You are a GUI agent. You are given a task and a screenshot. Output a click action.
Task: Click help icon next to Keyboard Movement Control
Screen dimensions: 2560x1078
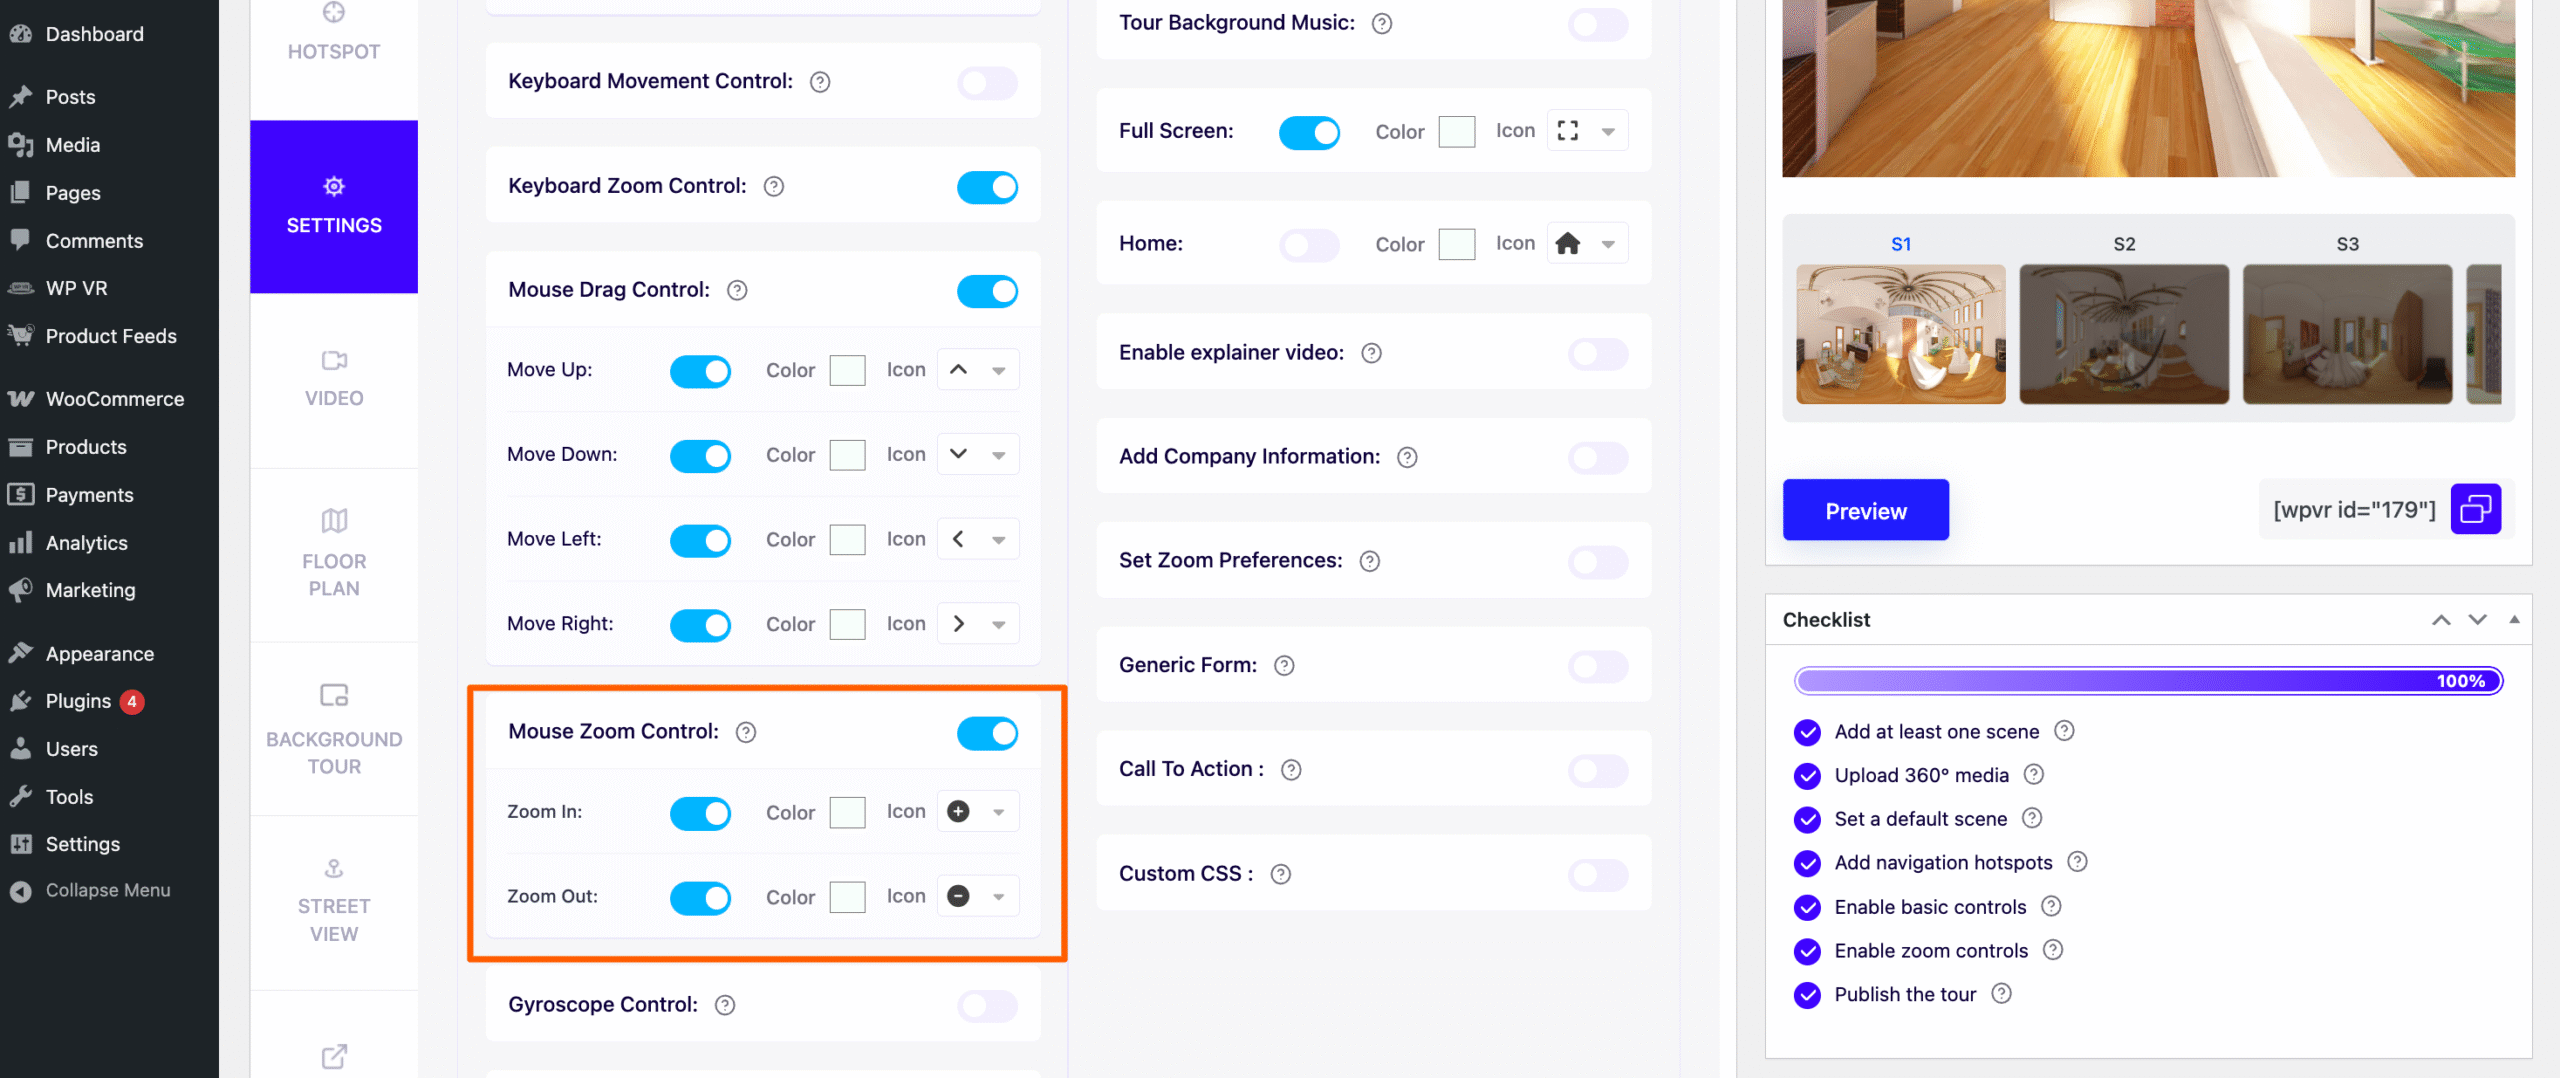coord(820,82)
